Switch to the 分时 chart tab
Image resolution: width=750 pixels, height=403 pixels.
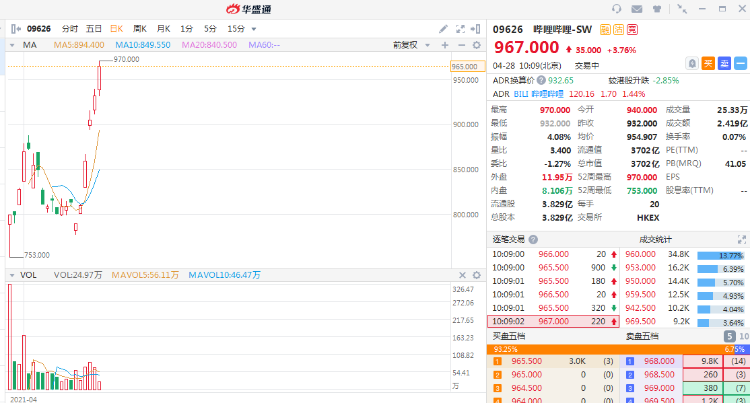[69, 29]
